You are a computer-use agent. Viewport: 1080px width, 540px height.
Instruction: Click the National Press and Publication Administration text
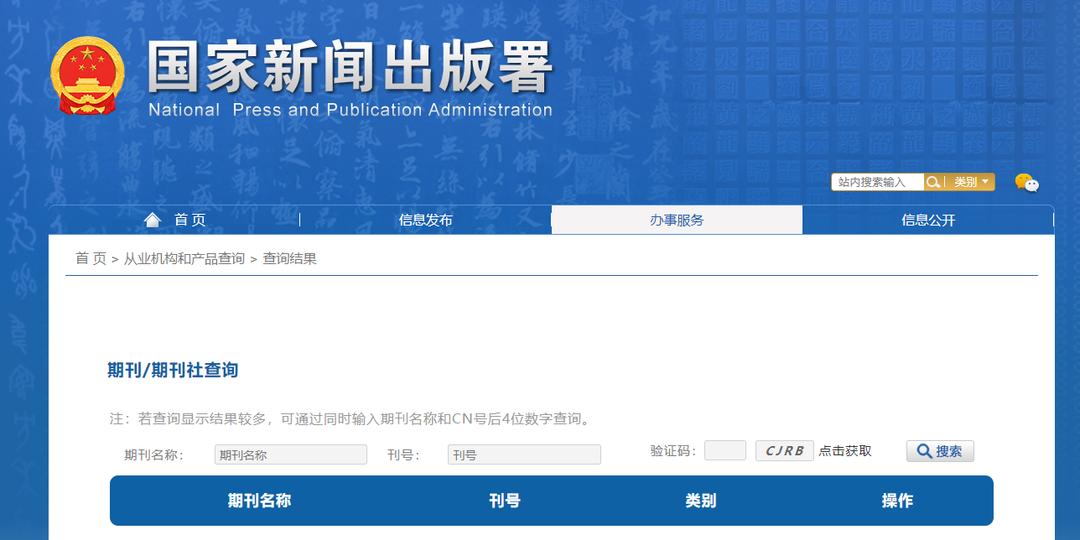(x=350, y=110)
